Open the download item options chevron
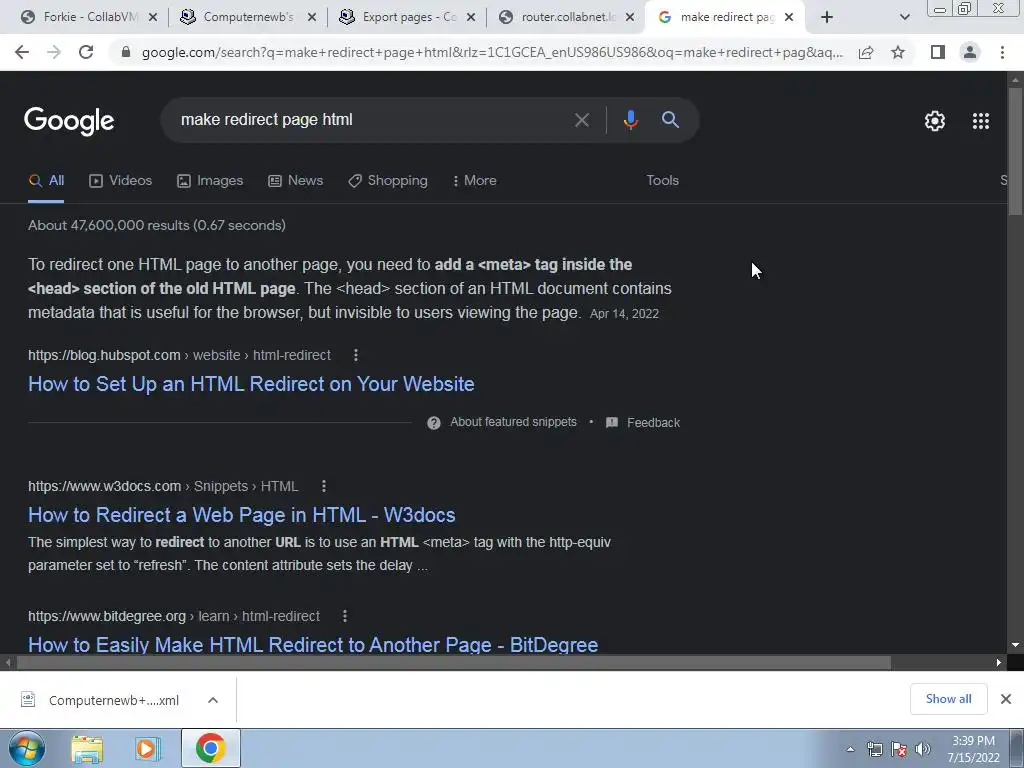The image size is (1024, 768). (212, 700)
